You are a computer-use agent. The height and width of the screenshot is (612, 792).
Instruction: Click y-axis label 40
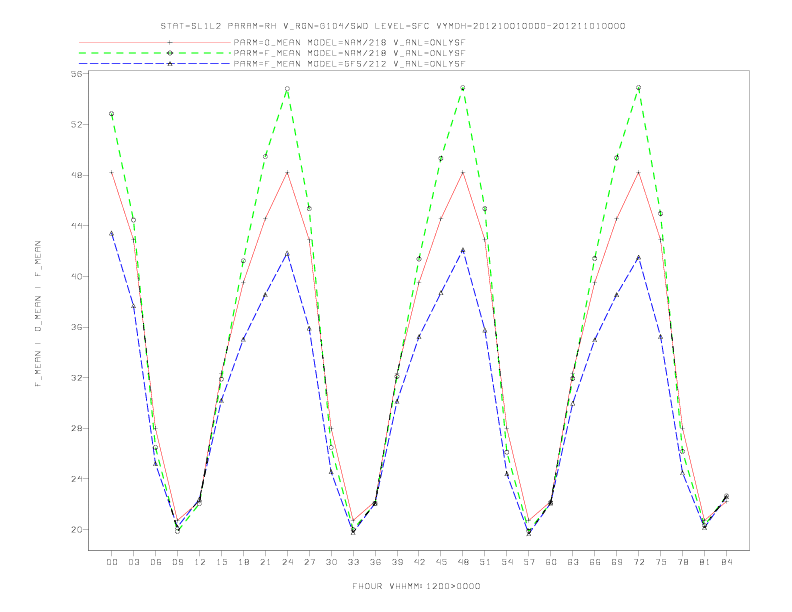77,276
